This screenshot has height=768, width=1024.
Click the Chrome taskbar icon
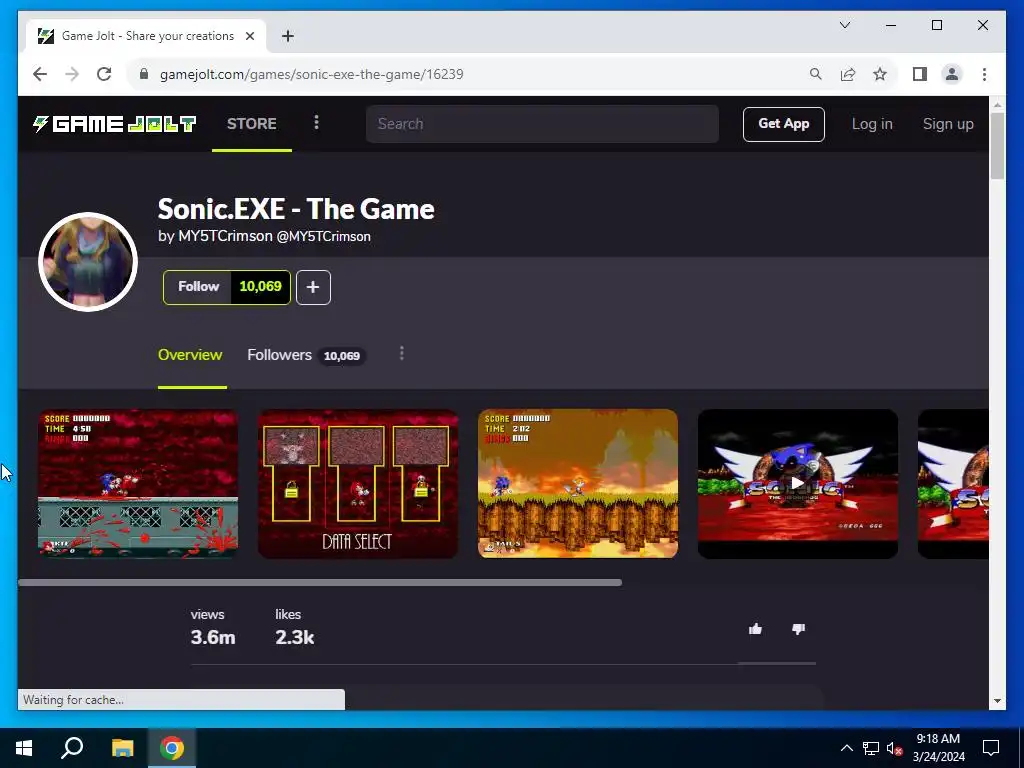point(172,748)
